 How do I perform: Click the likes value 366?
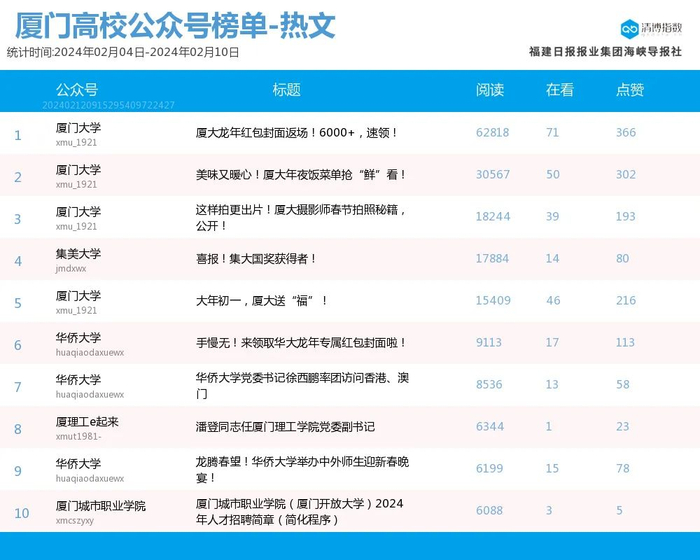pos(626,133)
